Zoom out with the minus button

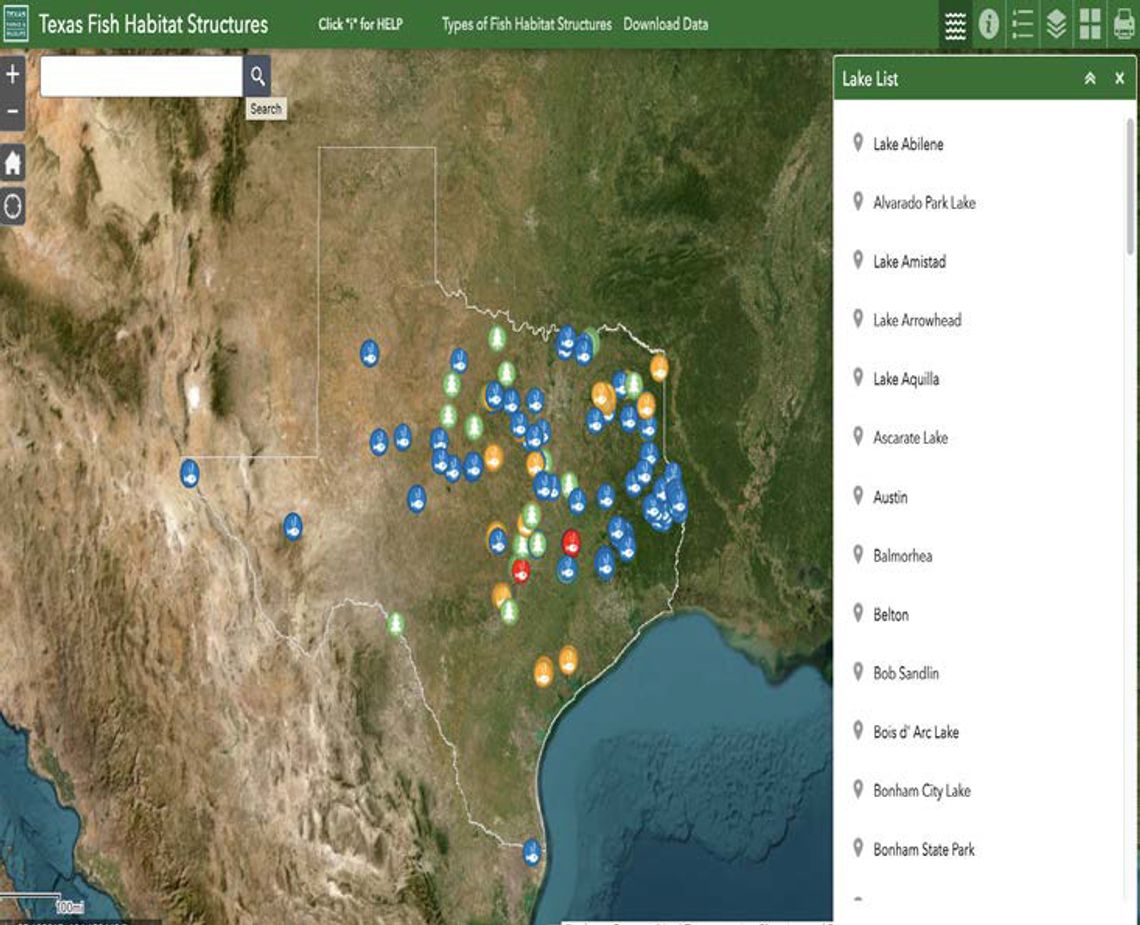click(12, 112)
